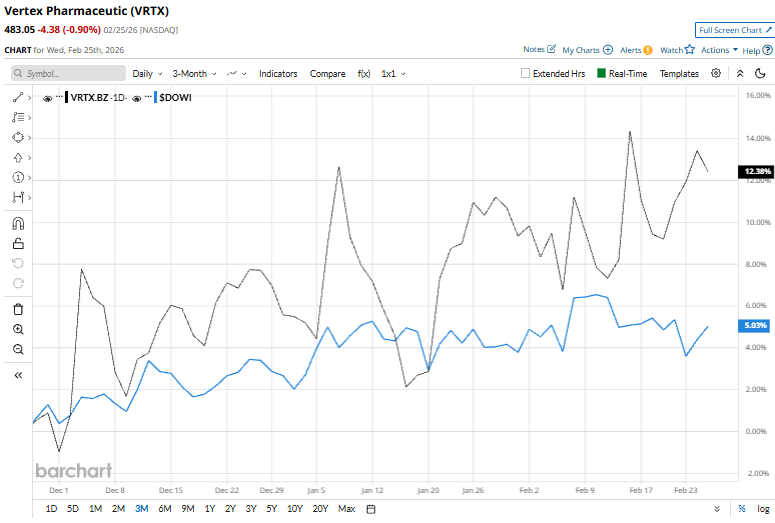The width and height of the screenshot is (775, 523).
Task: Open the 3-Month period dropdown
Action: pos(194,74)
